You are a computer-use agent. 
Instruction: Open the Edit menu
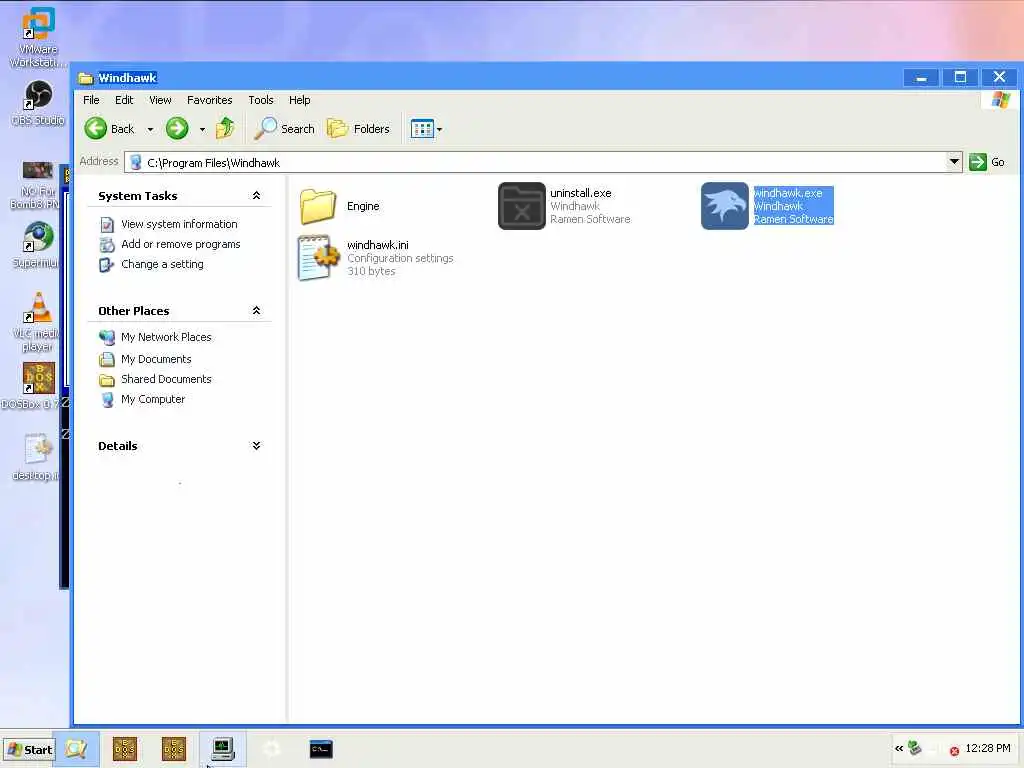point(124,100)
